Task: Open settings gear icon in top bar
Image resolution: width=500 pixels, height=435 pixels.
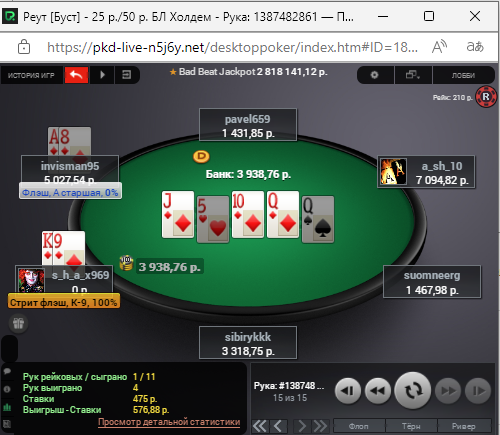Action: pos(375,75)
